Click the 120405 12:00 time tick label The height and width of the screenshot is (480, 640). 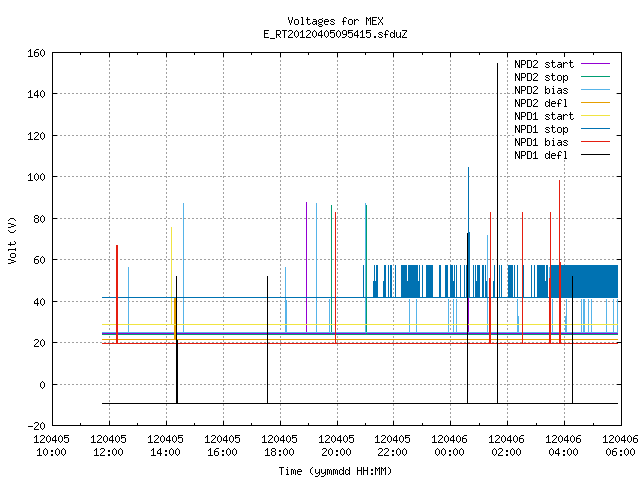point(109,446)
